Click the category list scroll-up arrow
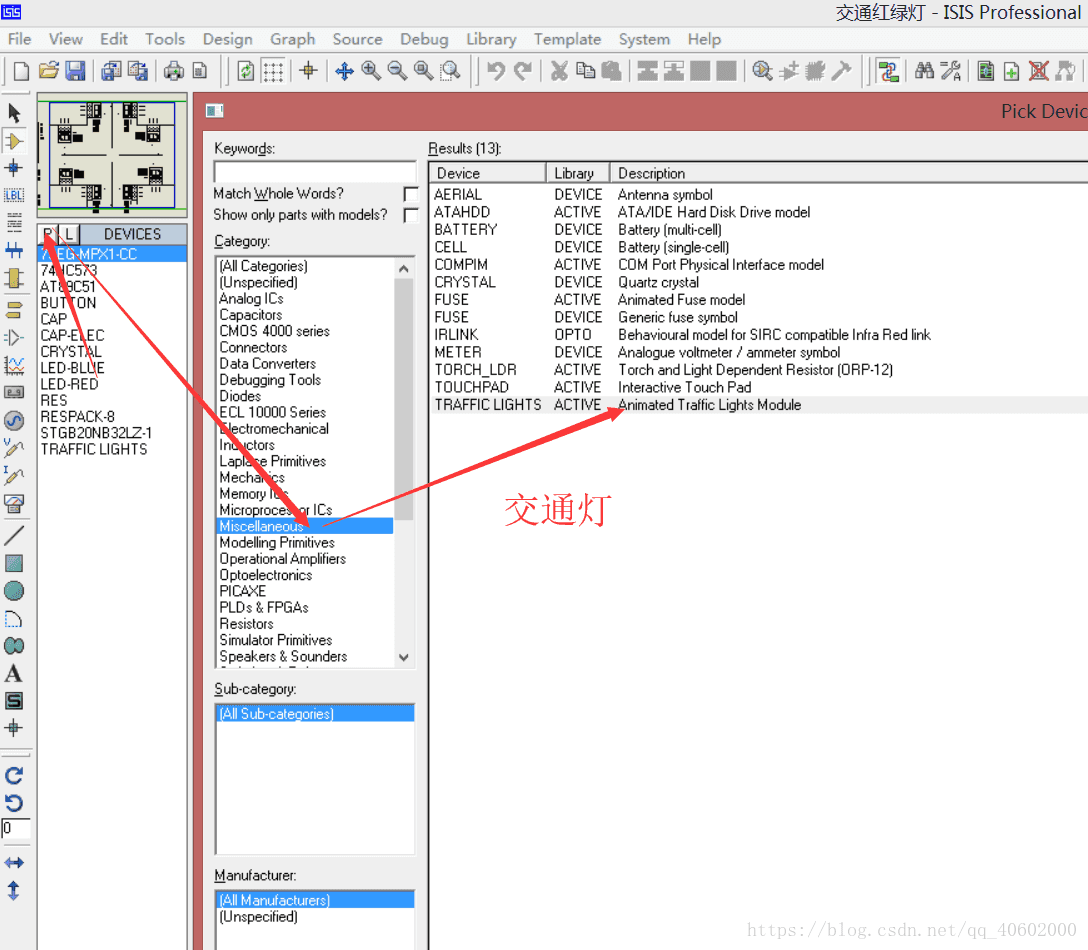1088x950 pixels. click(x=404, y=268)
